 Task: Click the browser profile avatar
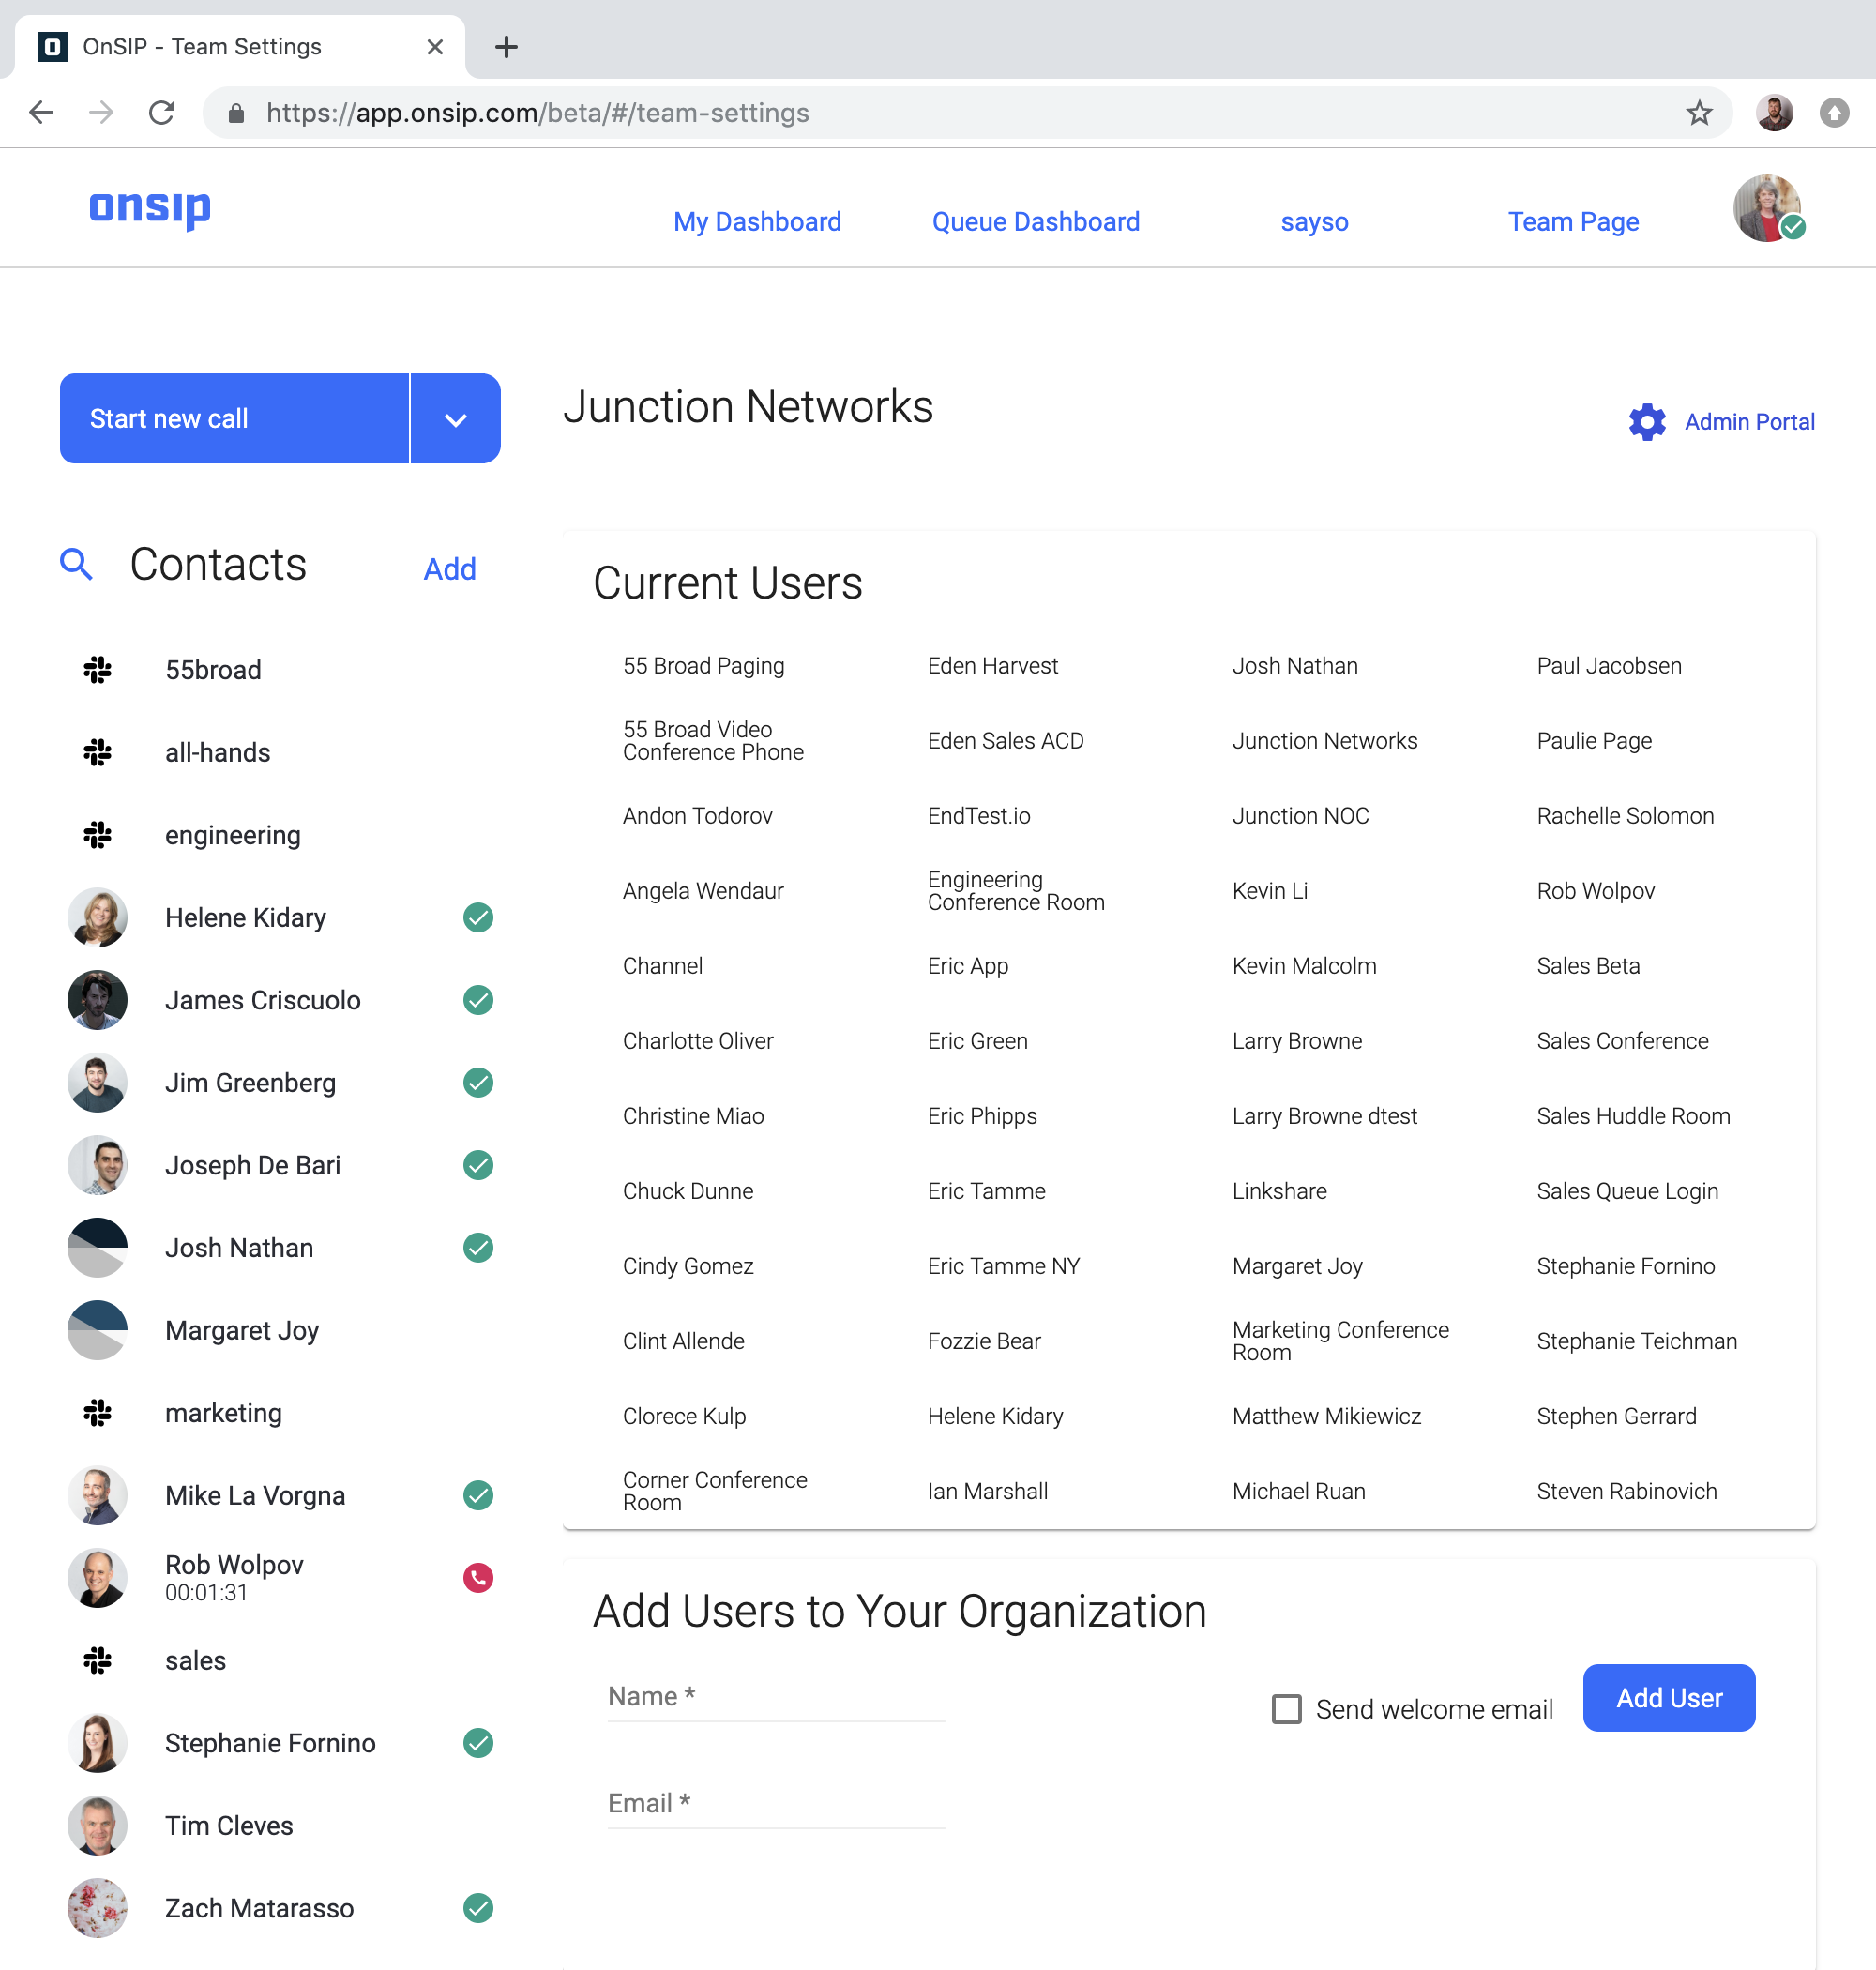click(1774, 113)
